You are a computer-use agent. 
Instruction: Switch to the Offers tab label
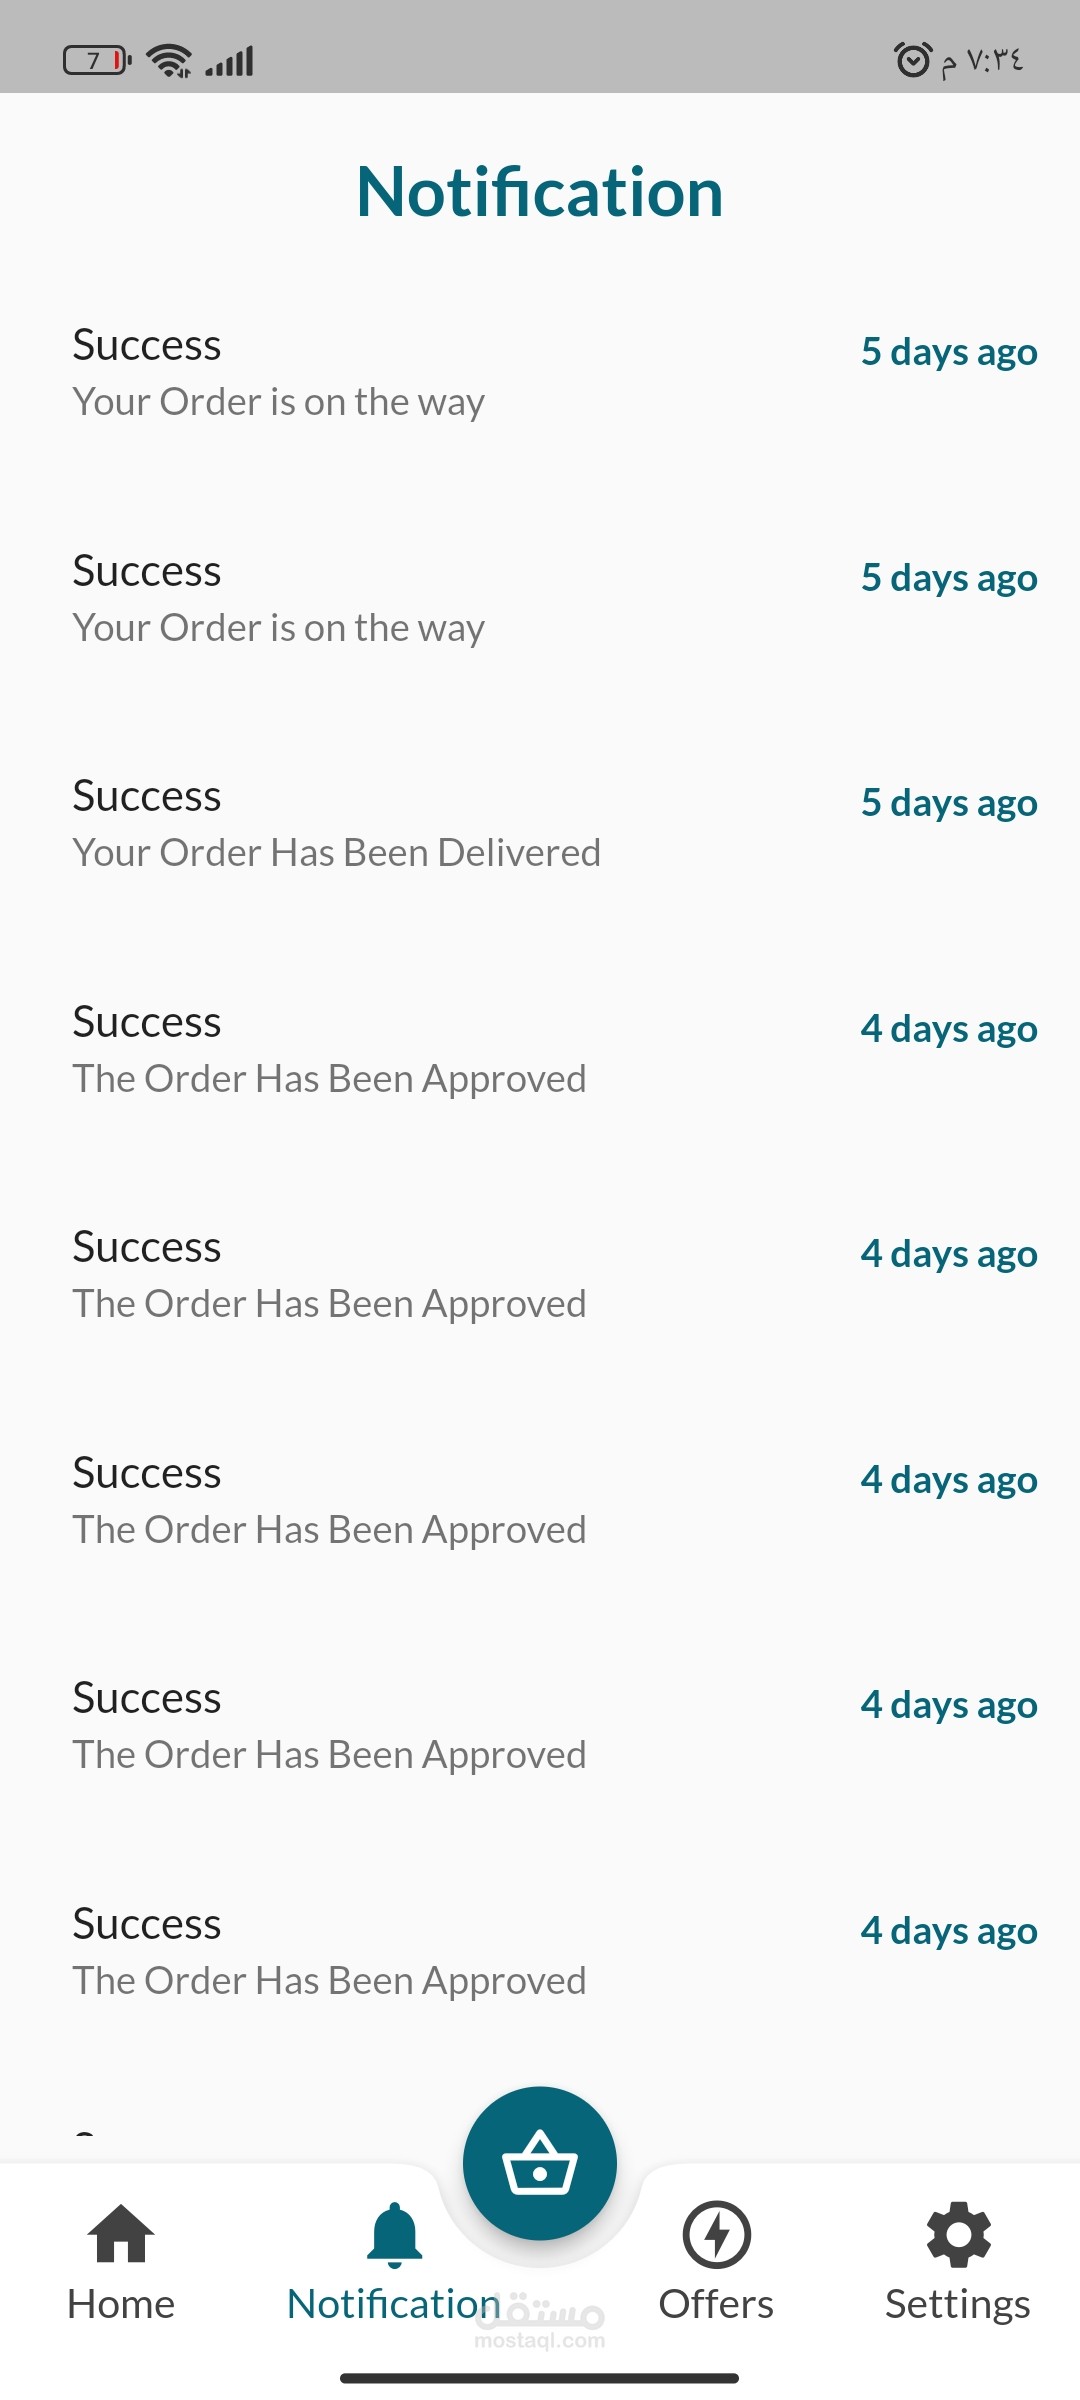pyautogui.click(x=716, y=2304)
